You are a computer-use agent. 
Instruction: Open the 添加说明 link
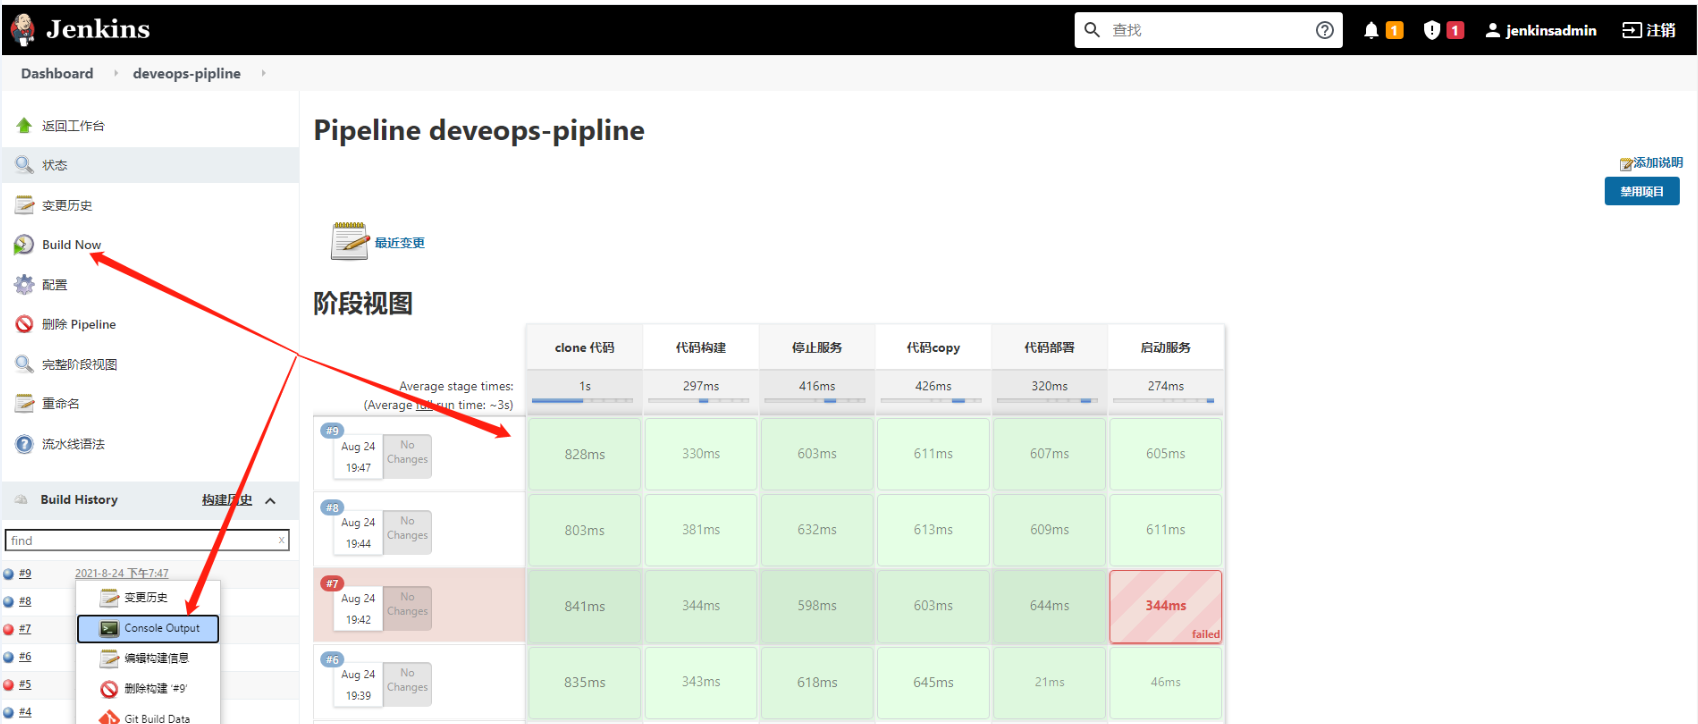click(1658, 163)
